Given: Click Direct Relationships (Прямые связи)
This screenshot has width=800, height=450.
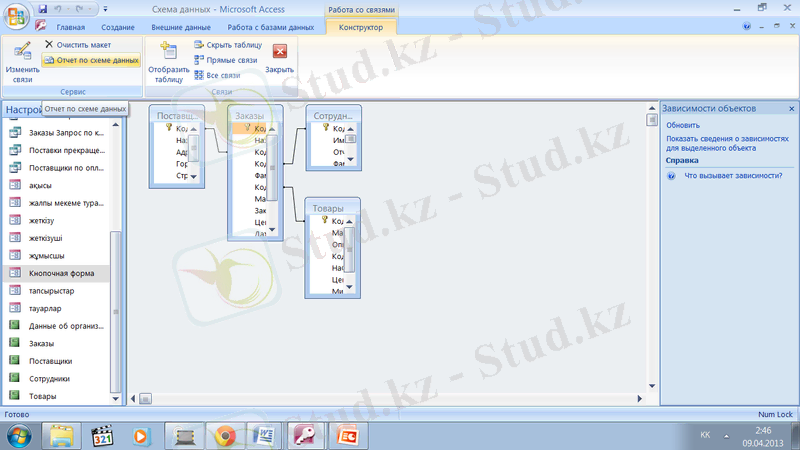Looking at the screenshot, I should [x=226, y=60].
